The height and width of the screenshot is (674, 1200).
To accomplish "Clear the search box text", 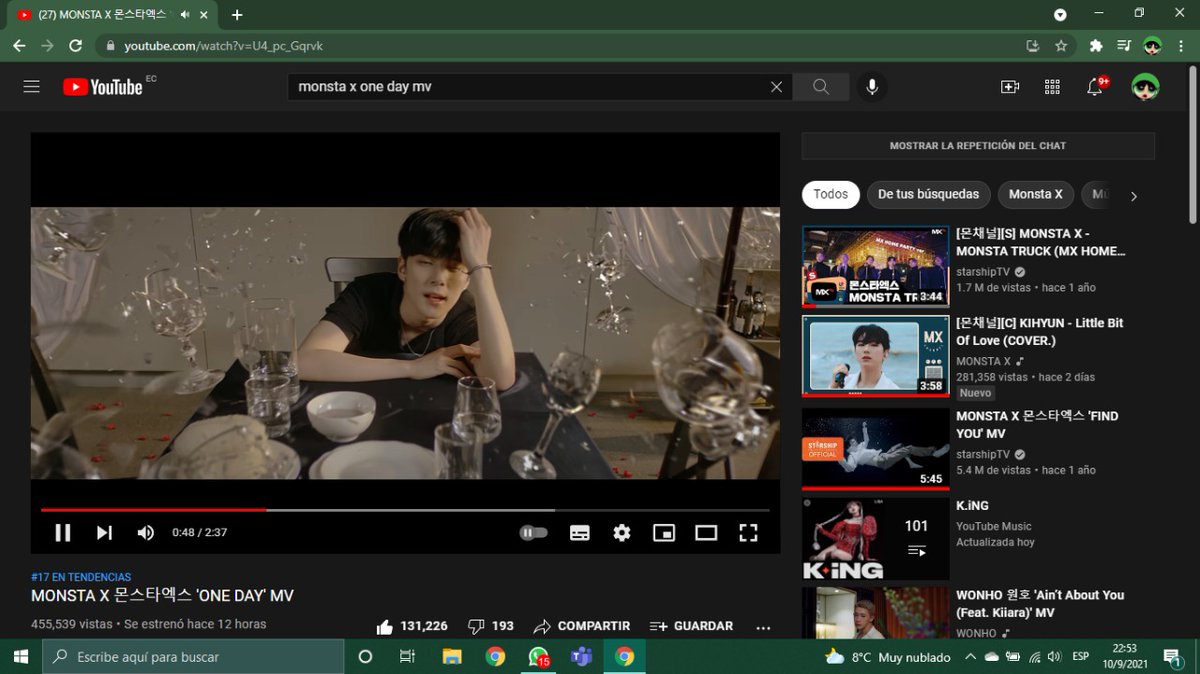I will tap(776, 87).
